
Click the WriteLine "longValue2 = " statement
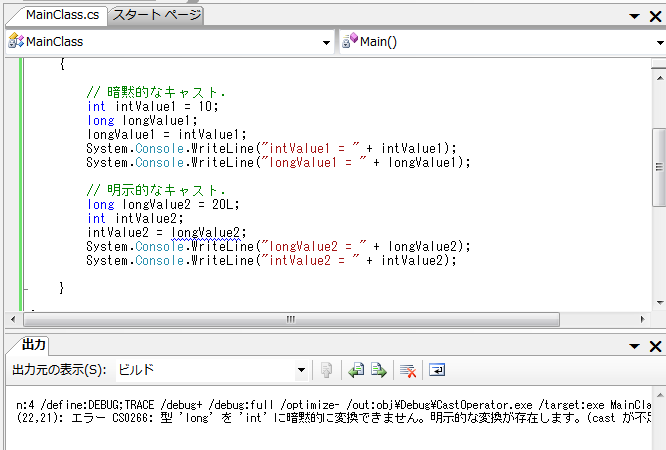278,246
